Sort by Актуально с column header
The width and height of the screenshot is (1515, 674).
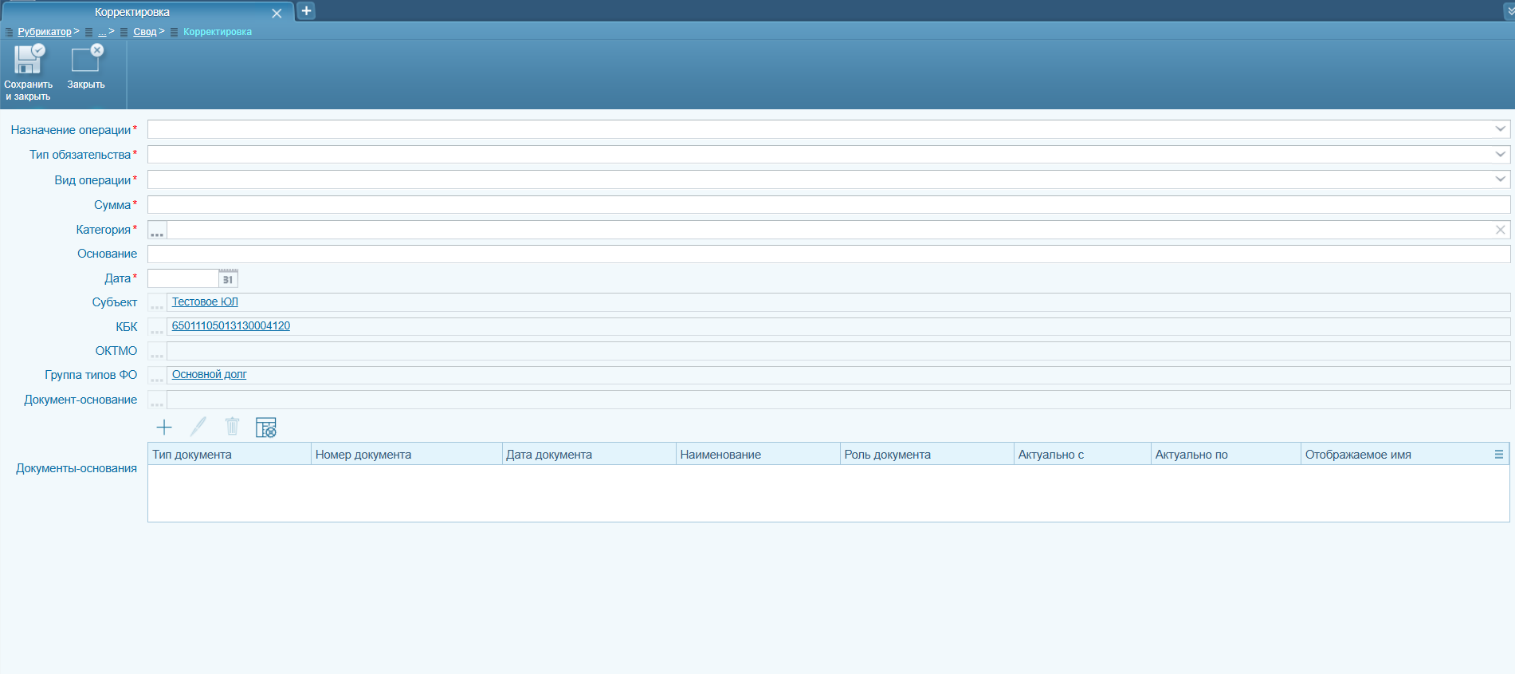click(x=1082, y=454)
